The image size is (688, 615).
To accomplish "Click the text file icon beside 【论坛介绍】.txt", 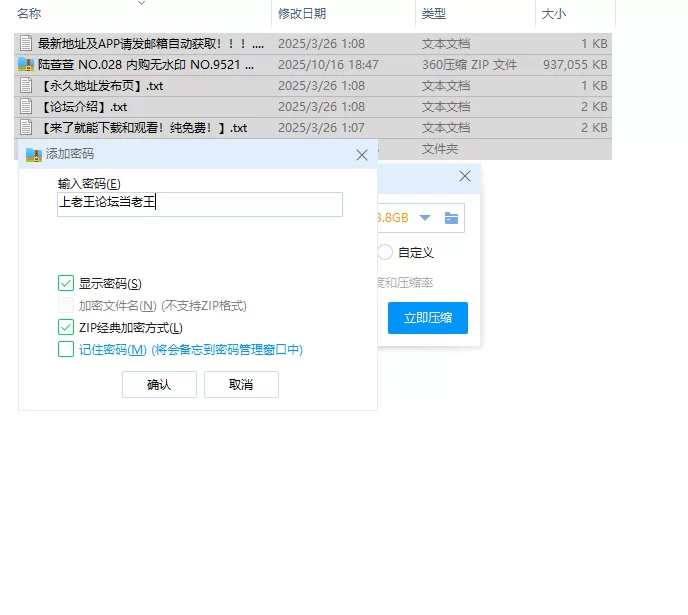I will (x=26, y=107).
